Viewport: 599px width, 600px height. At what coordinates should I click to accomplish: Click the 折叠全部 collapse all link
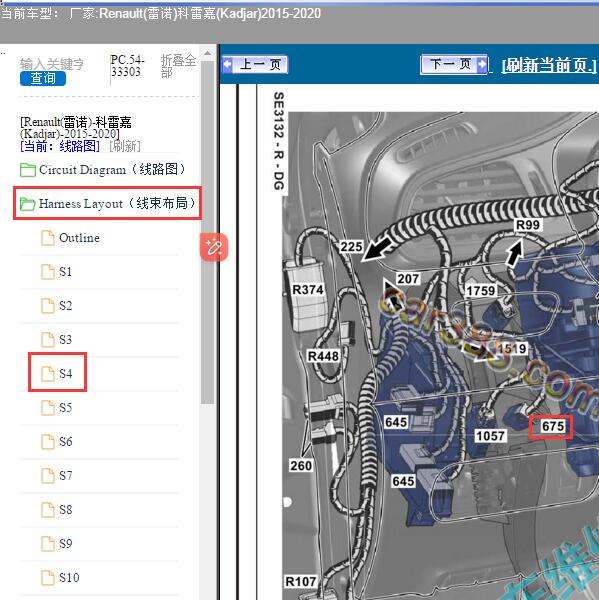pos(178,66)
